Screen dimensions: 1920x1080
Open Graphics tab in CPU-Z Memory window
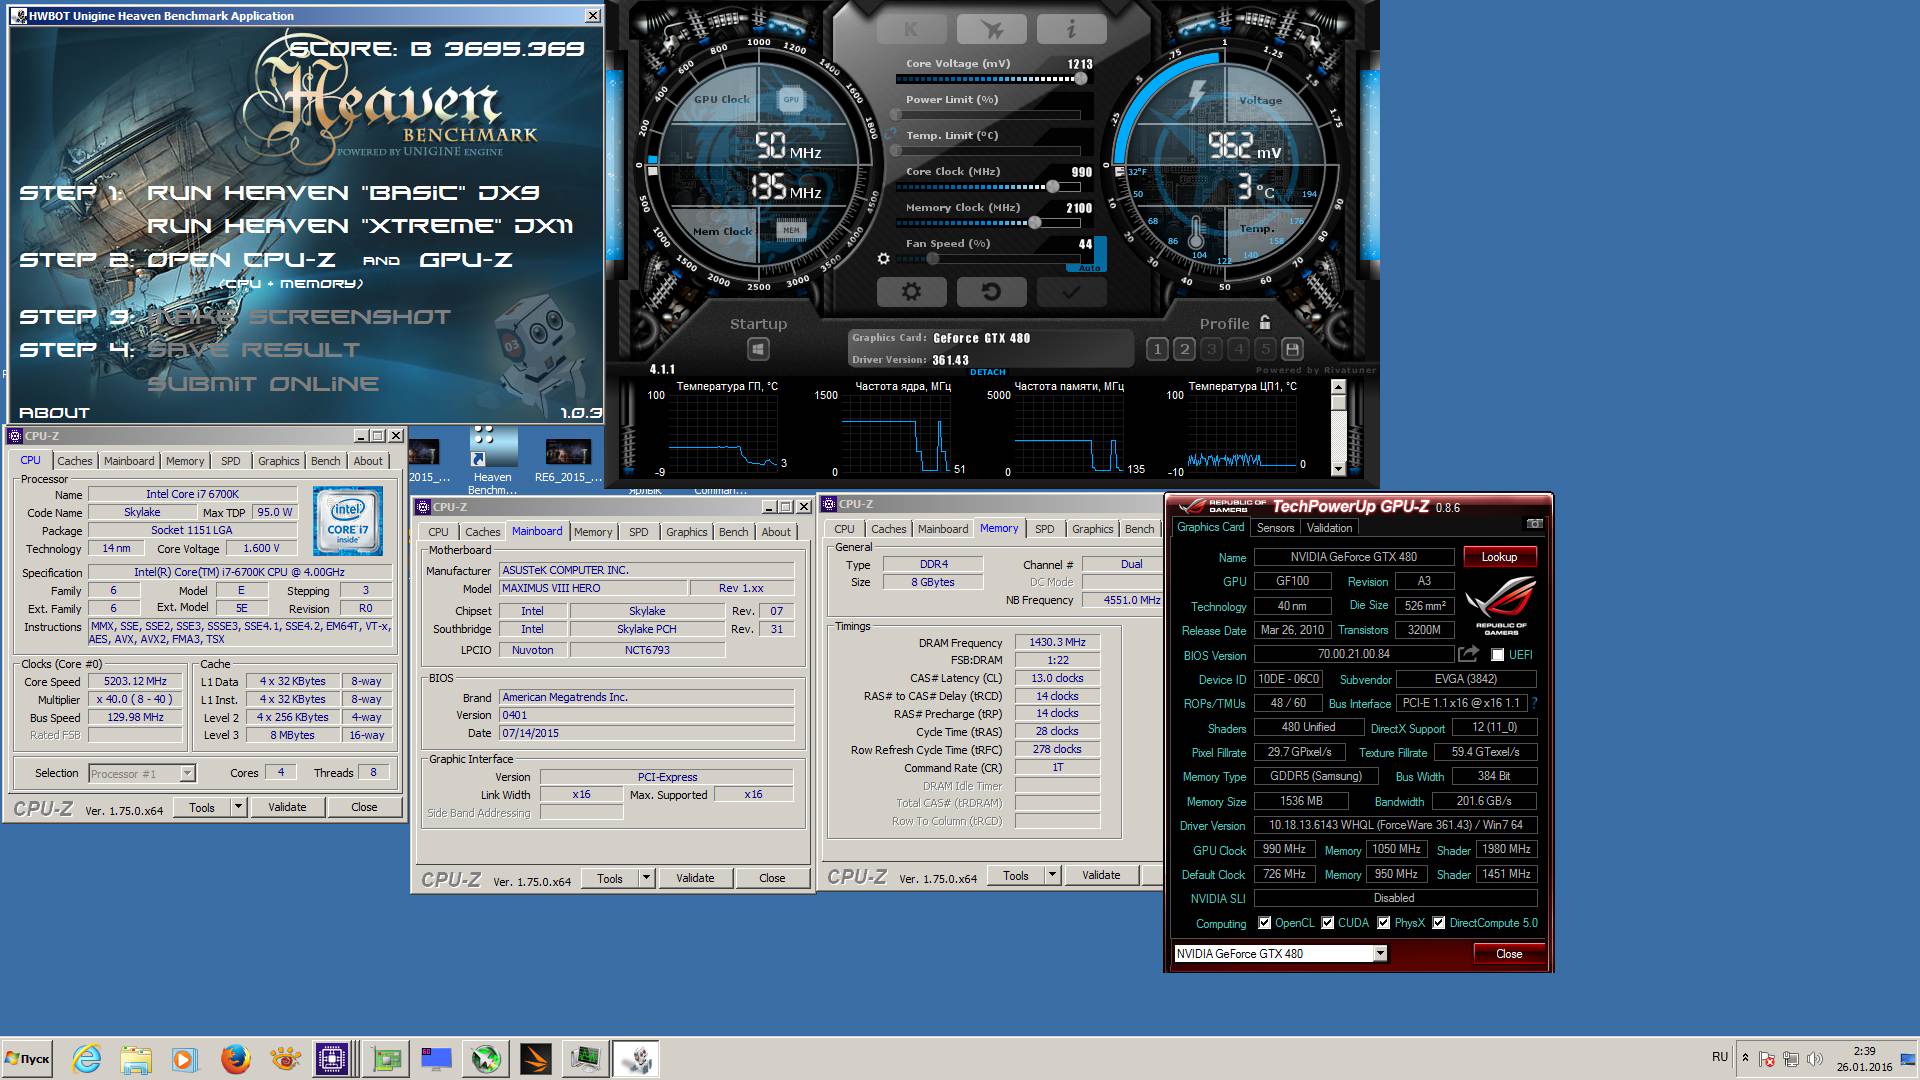1092,528
